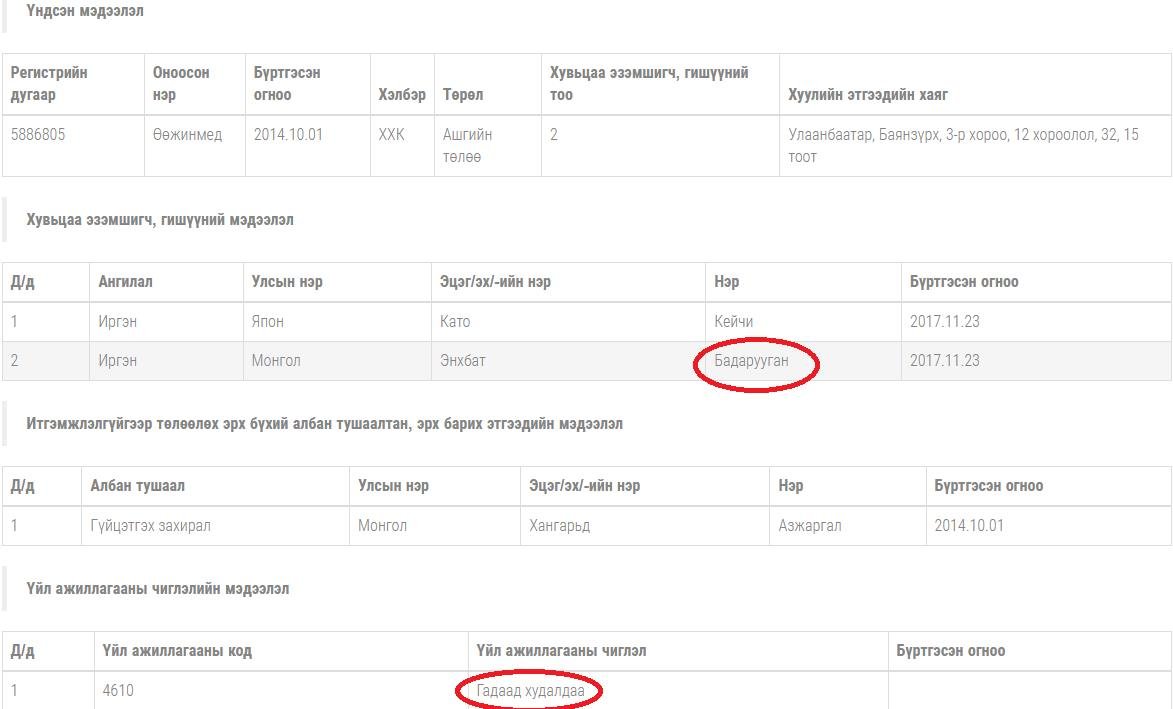Select the company name Өөжинмед
The image size is (1173, 709).
[x=187, y=135]
